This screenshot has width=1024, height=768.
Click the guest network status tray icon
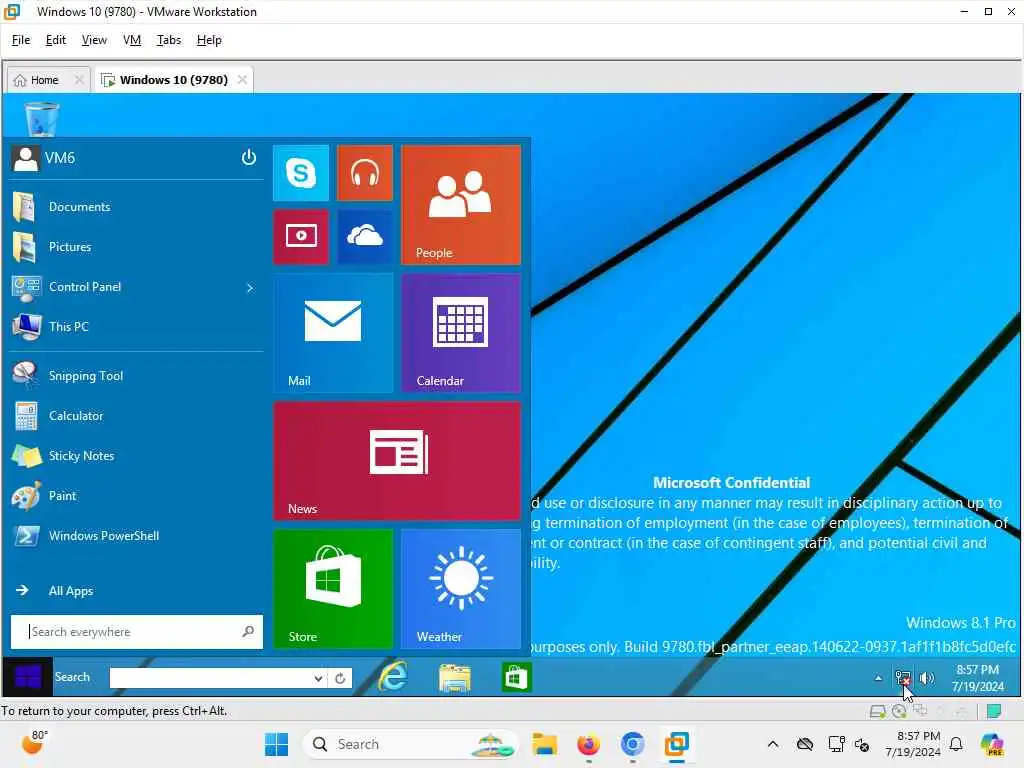click(903, 678)
